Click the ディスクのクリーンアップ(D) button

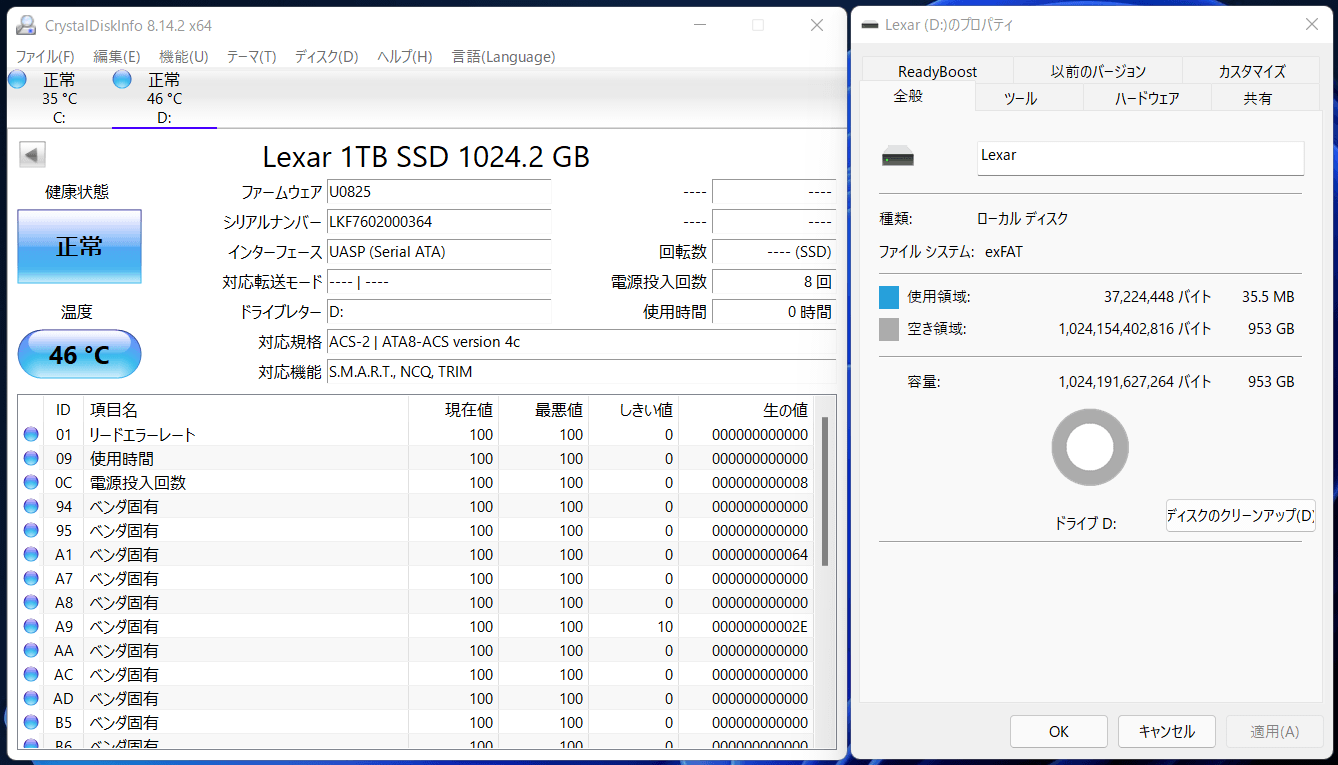tap(1240, 516)
